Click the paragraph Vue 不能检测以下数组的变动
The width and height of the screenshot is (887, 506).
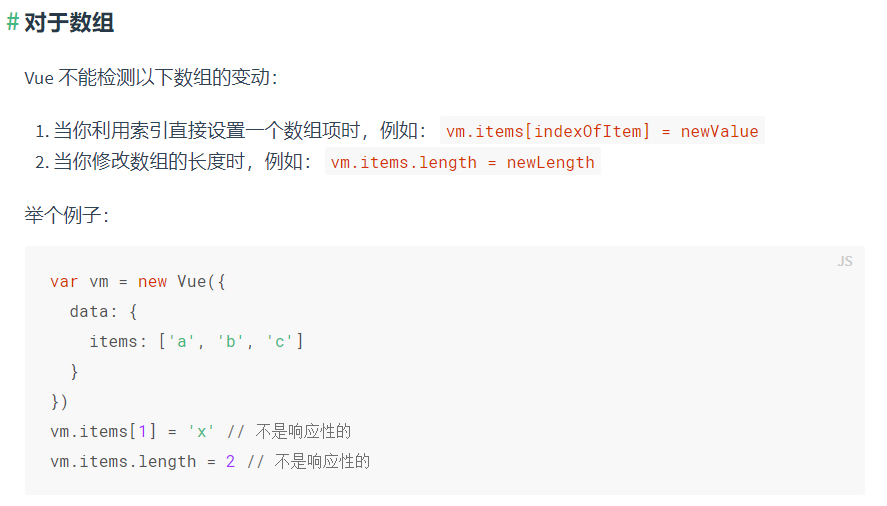tap(151, 78)
